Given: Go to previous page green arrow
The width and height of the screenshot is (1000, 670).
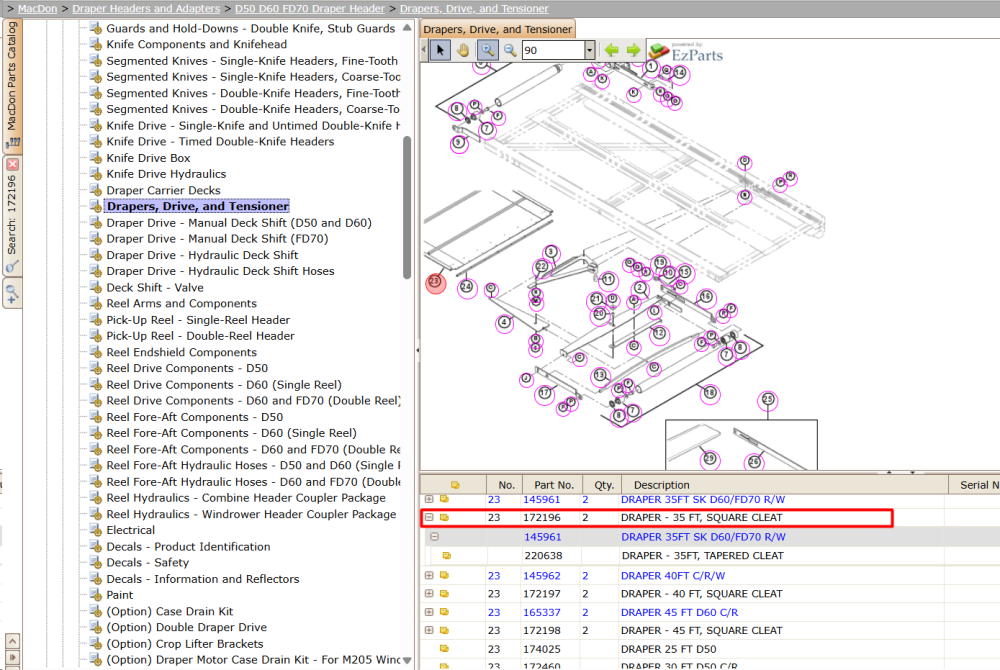Looking at the screenshot, I should point(611,50).
